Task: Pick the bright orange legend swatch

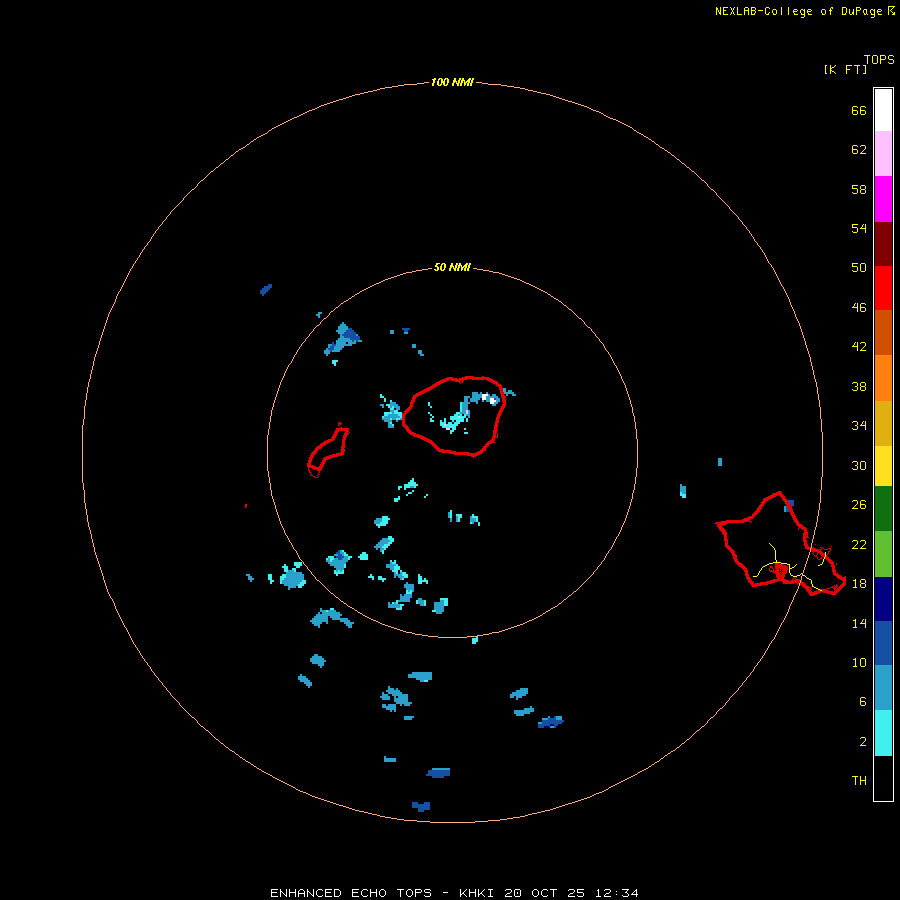Action: point(883,377)
